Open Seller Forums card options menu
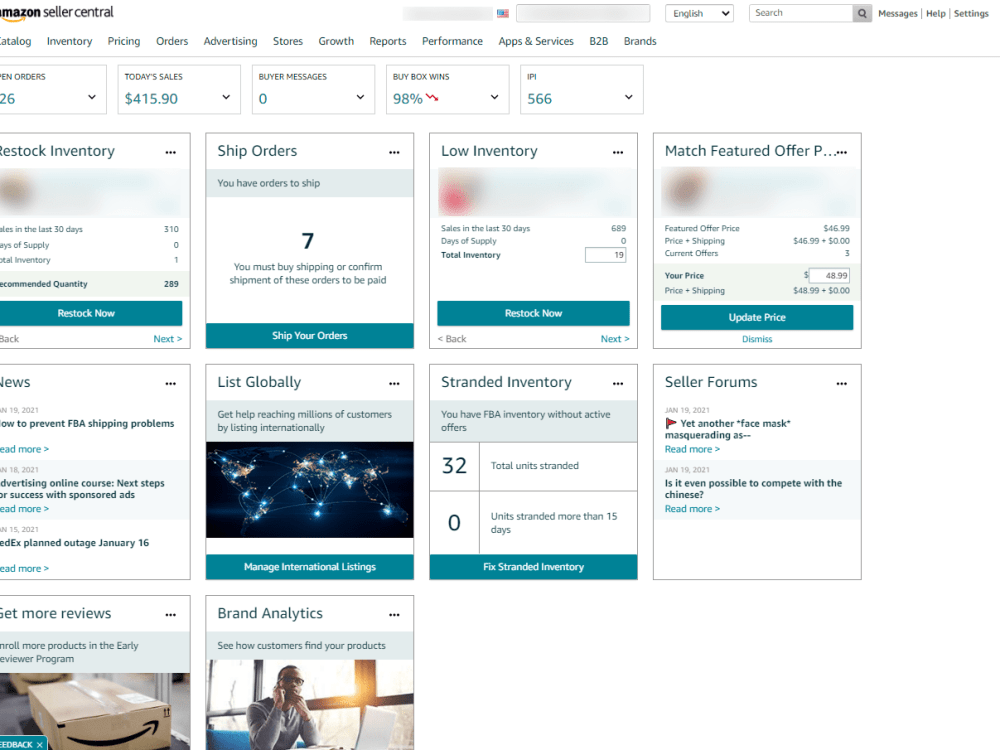Image resolution: width=1000 pixels, height=750 pixels. pyautogui.click(x=842, y=384)
